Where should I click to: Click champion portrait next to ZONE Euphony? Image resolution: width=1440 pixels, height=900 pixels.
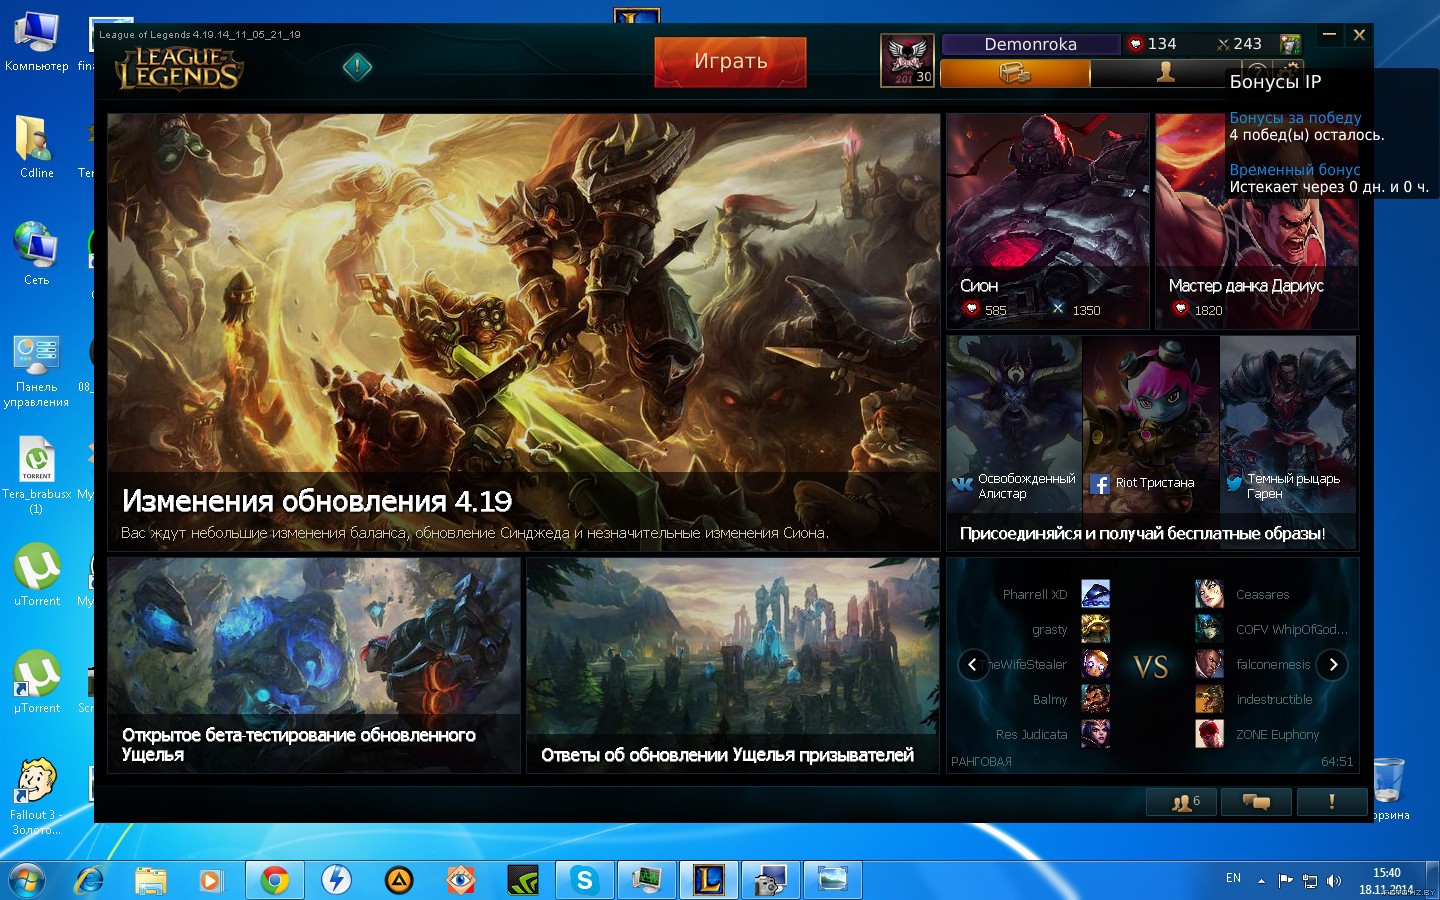[1209, 734]
